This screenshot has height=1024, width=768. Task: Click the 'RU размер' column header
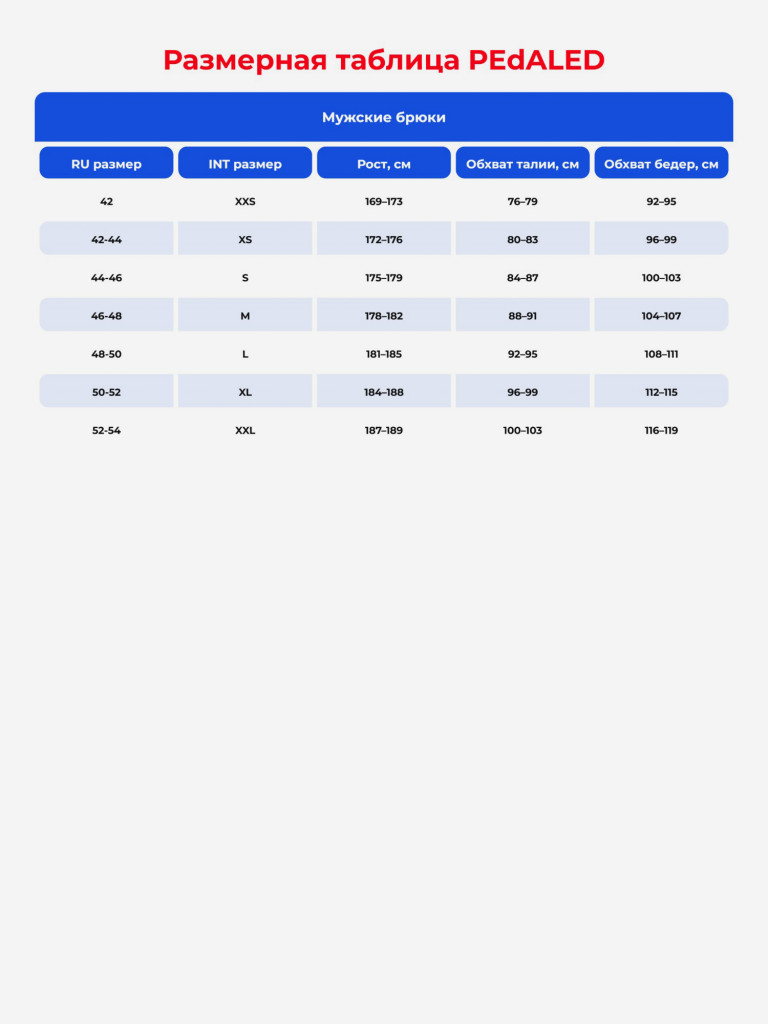106,163
